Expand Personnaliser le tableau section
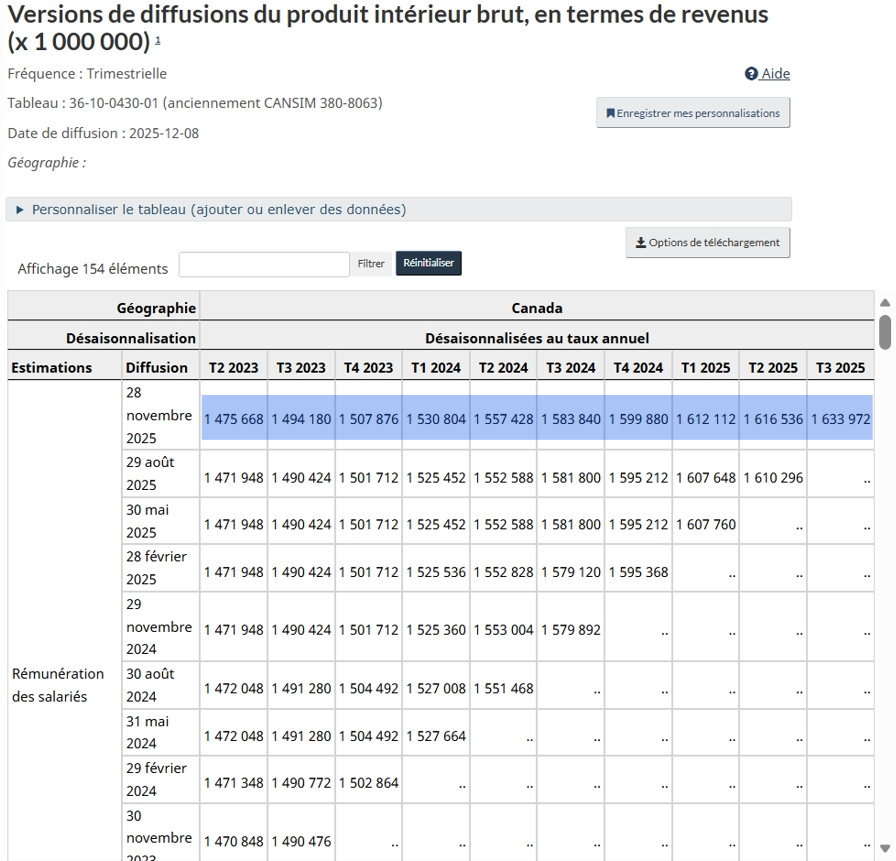This screenshot has height=861, width=896. (x=218, y=210)
